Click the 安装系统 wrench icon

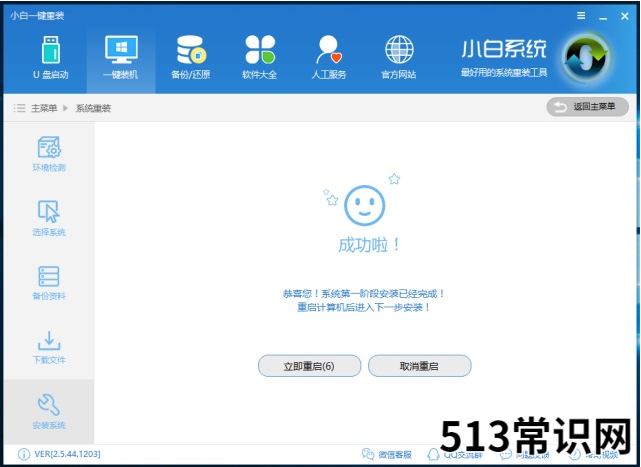[49, 405]
